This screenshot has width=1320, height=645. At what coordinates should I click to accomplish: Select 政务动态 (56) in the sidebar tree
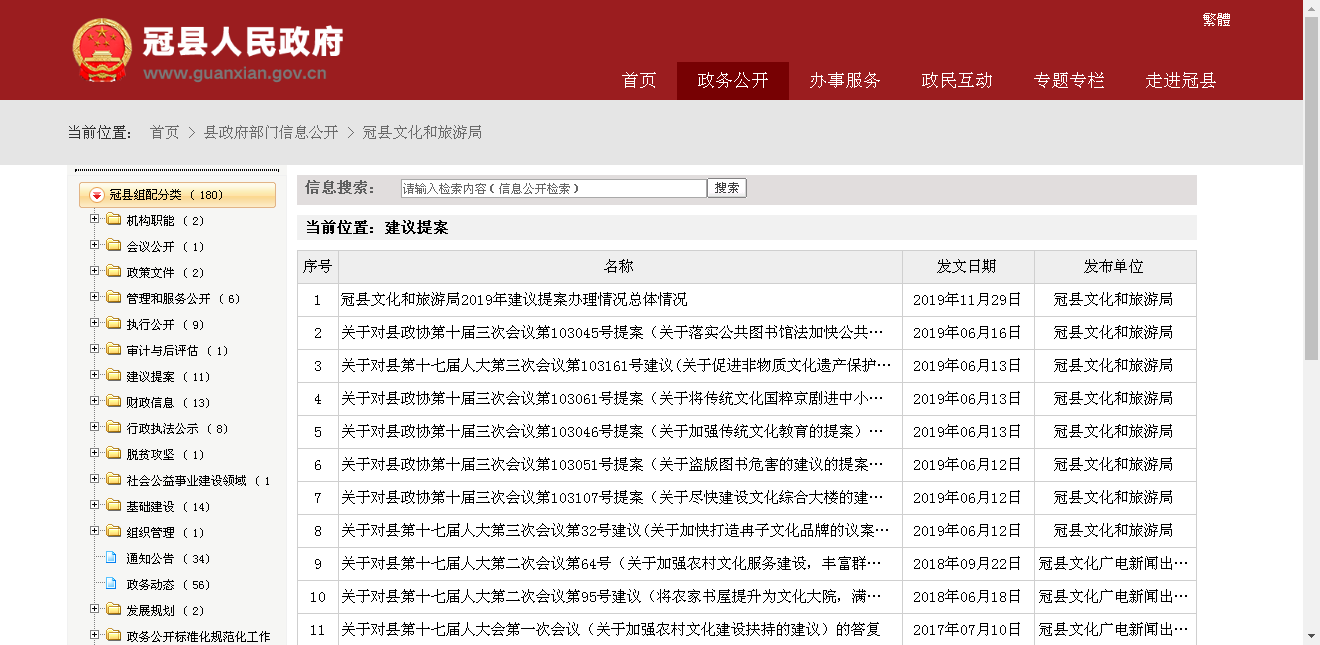tap(168, 585)
